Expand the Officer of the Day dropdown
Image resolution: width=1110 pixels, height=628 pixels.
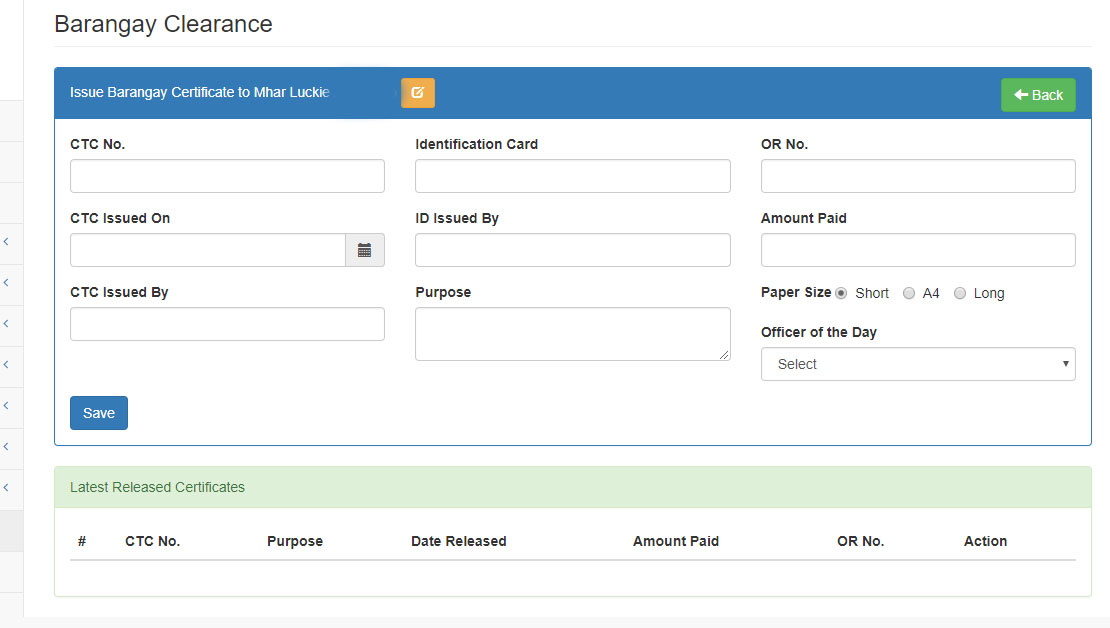pyautogui.click(x=917, y=364)
